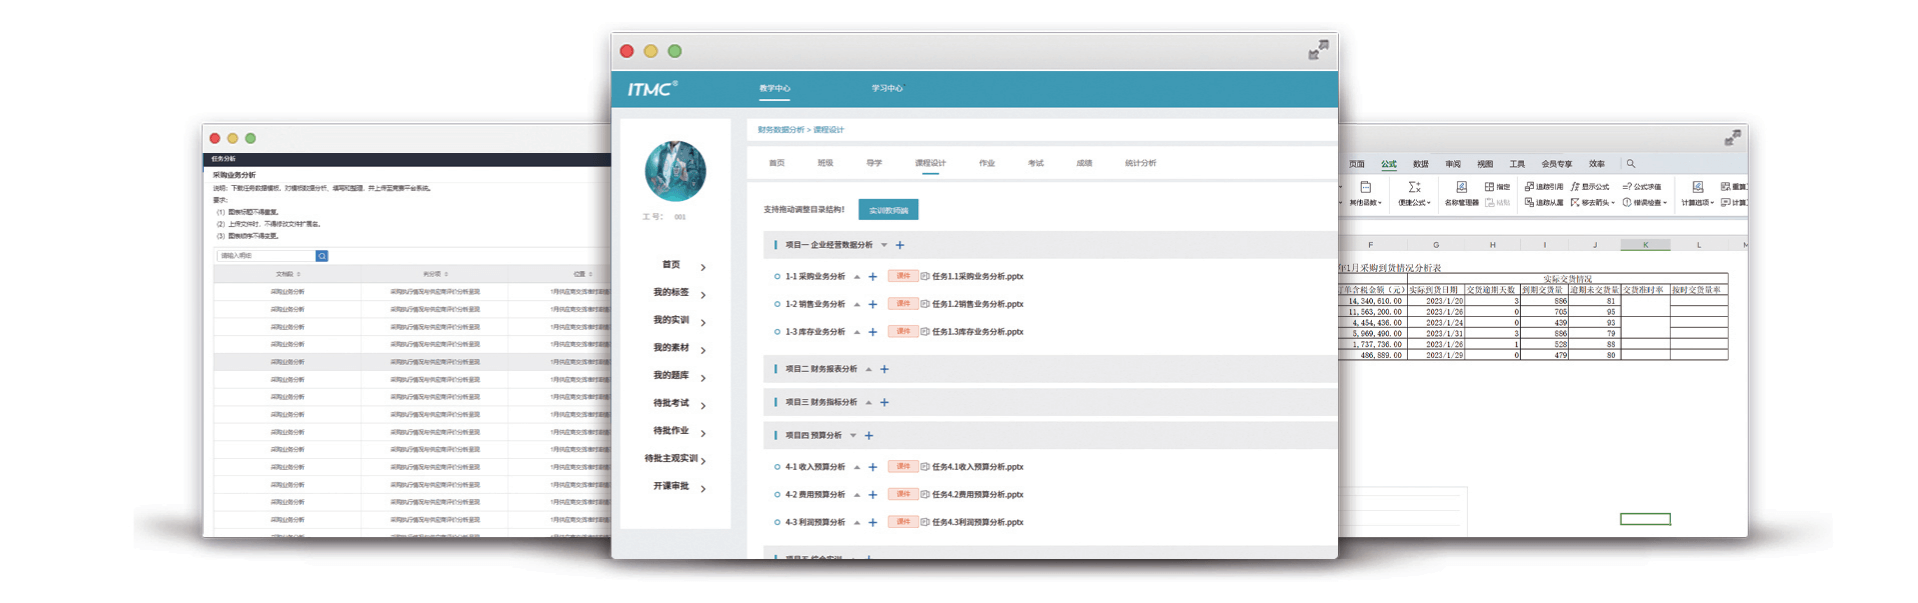Click the plus icon beside 4-2 费用预算分析
The height and width of the screenshot is (603, 1918).
(873, 495)
